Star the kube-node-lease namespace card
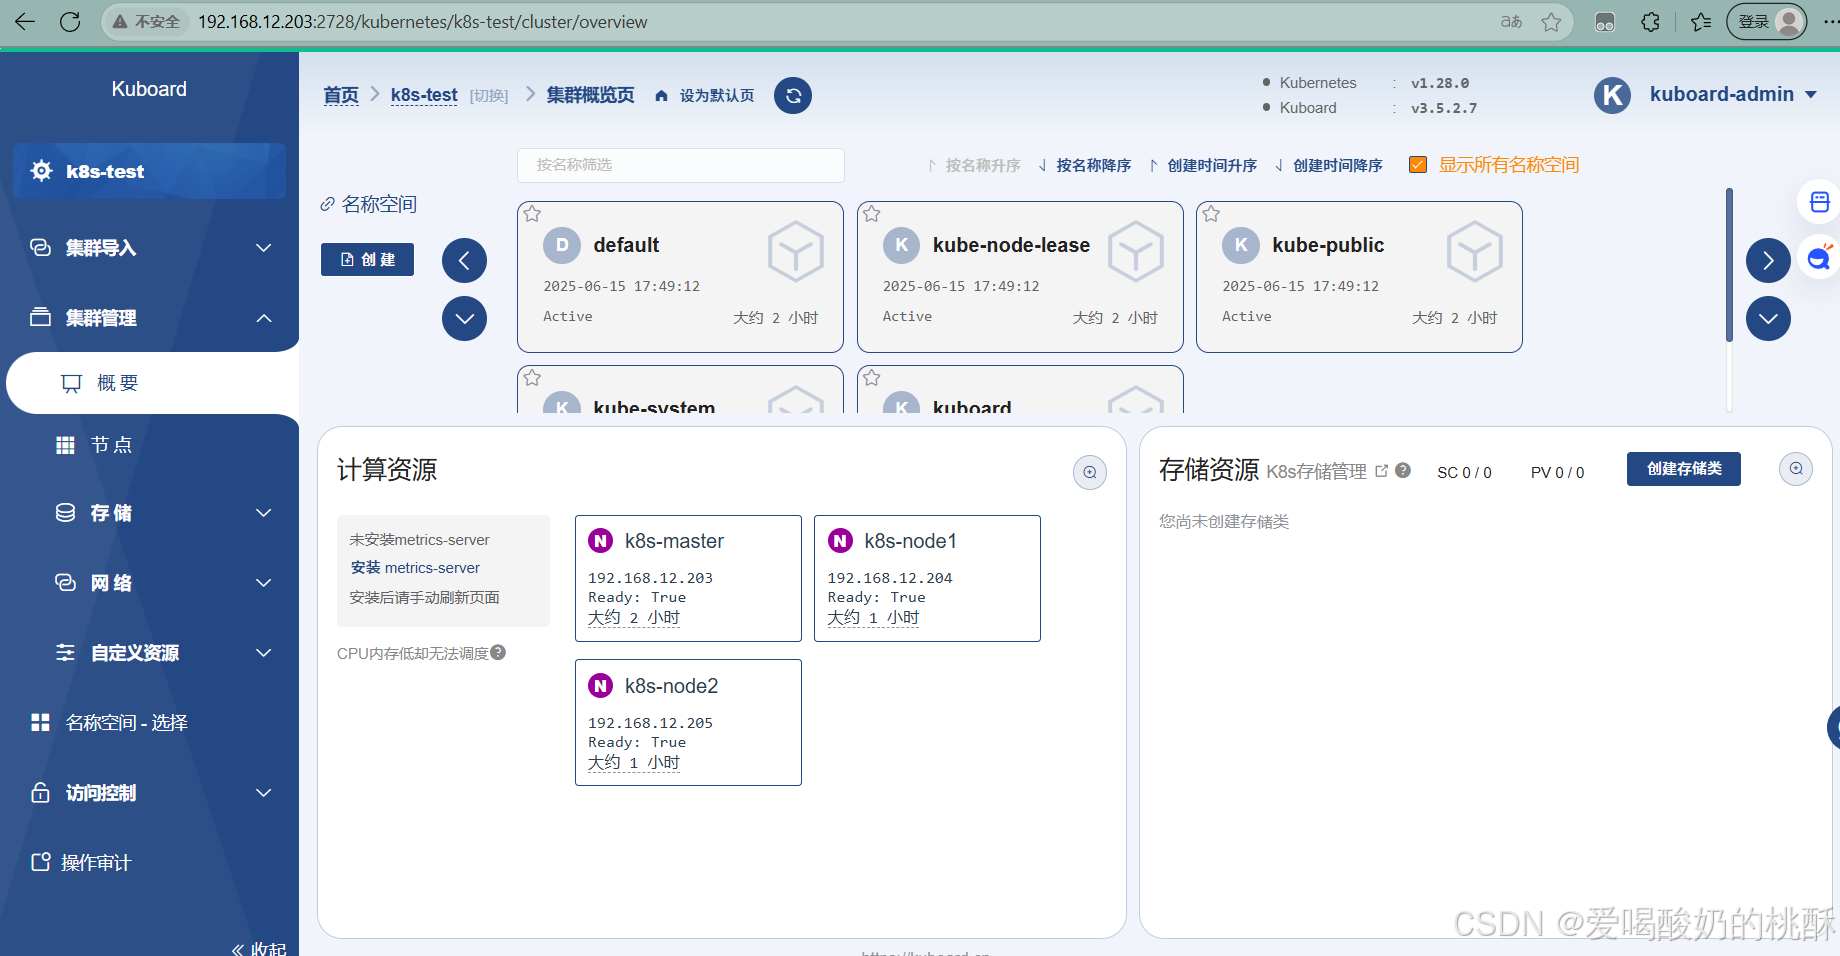 (872, 214)
